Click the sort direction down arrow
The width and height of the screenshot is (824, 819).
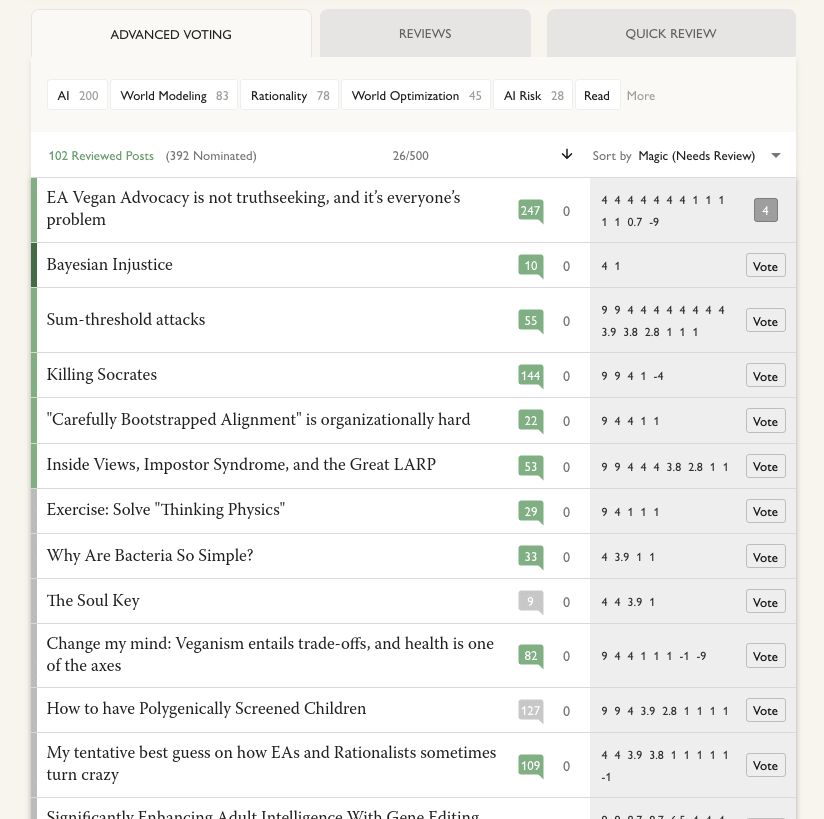point(566,155)
